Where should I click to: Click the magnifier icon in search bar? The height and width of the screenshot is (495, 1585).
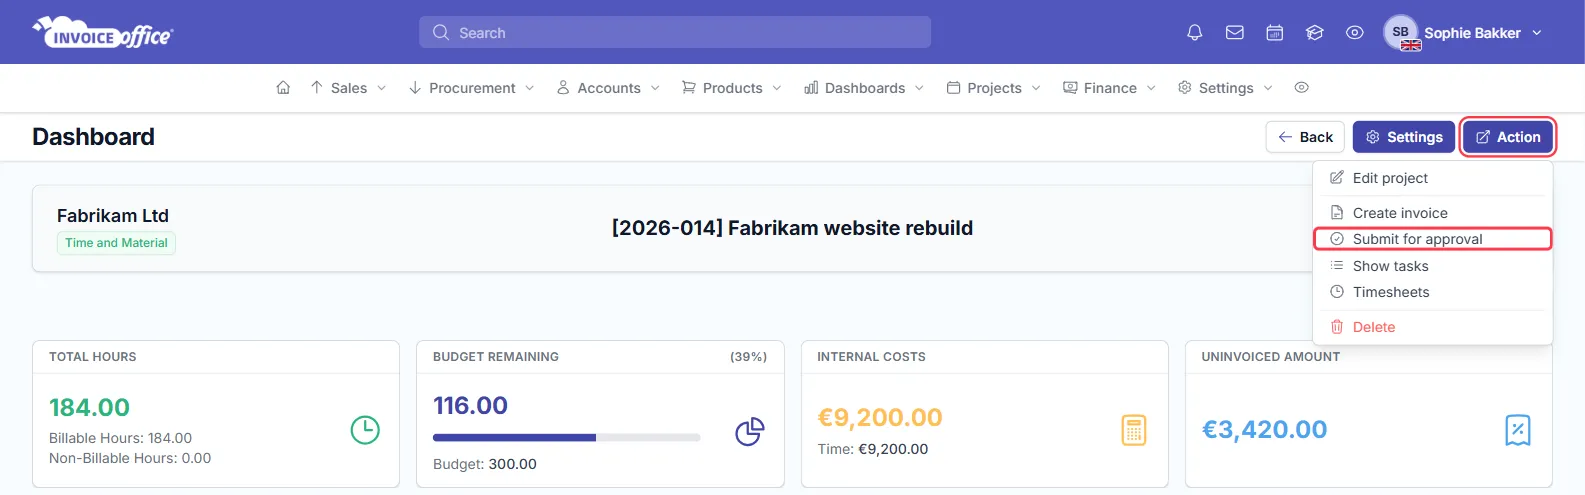(x=441, y=33)
